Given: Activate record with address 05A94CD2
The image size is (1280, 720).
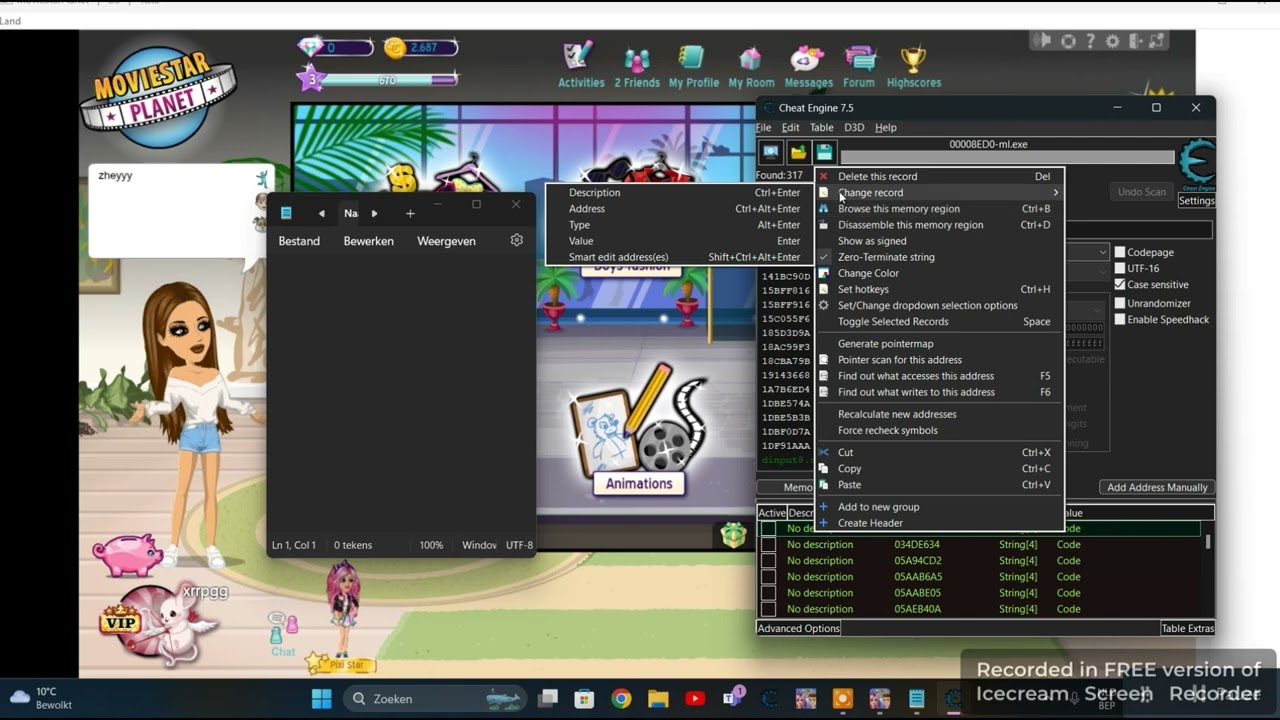Looking at the screenshot, I should click(768, 561).
